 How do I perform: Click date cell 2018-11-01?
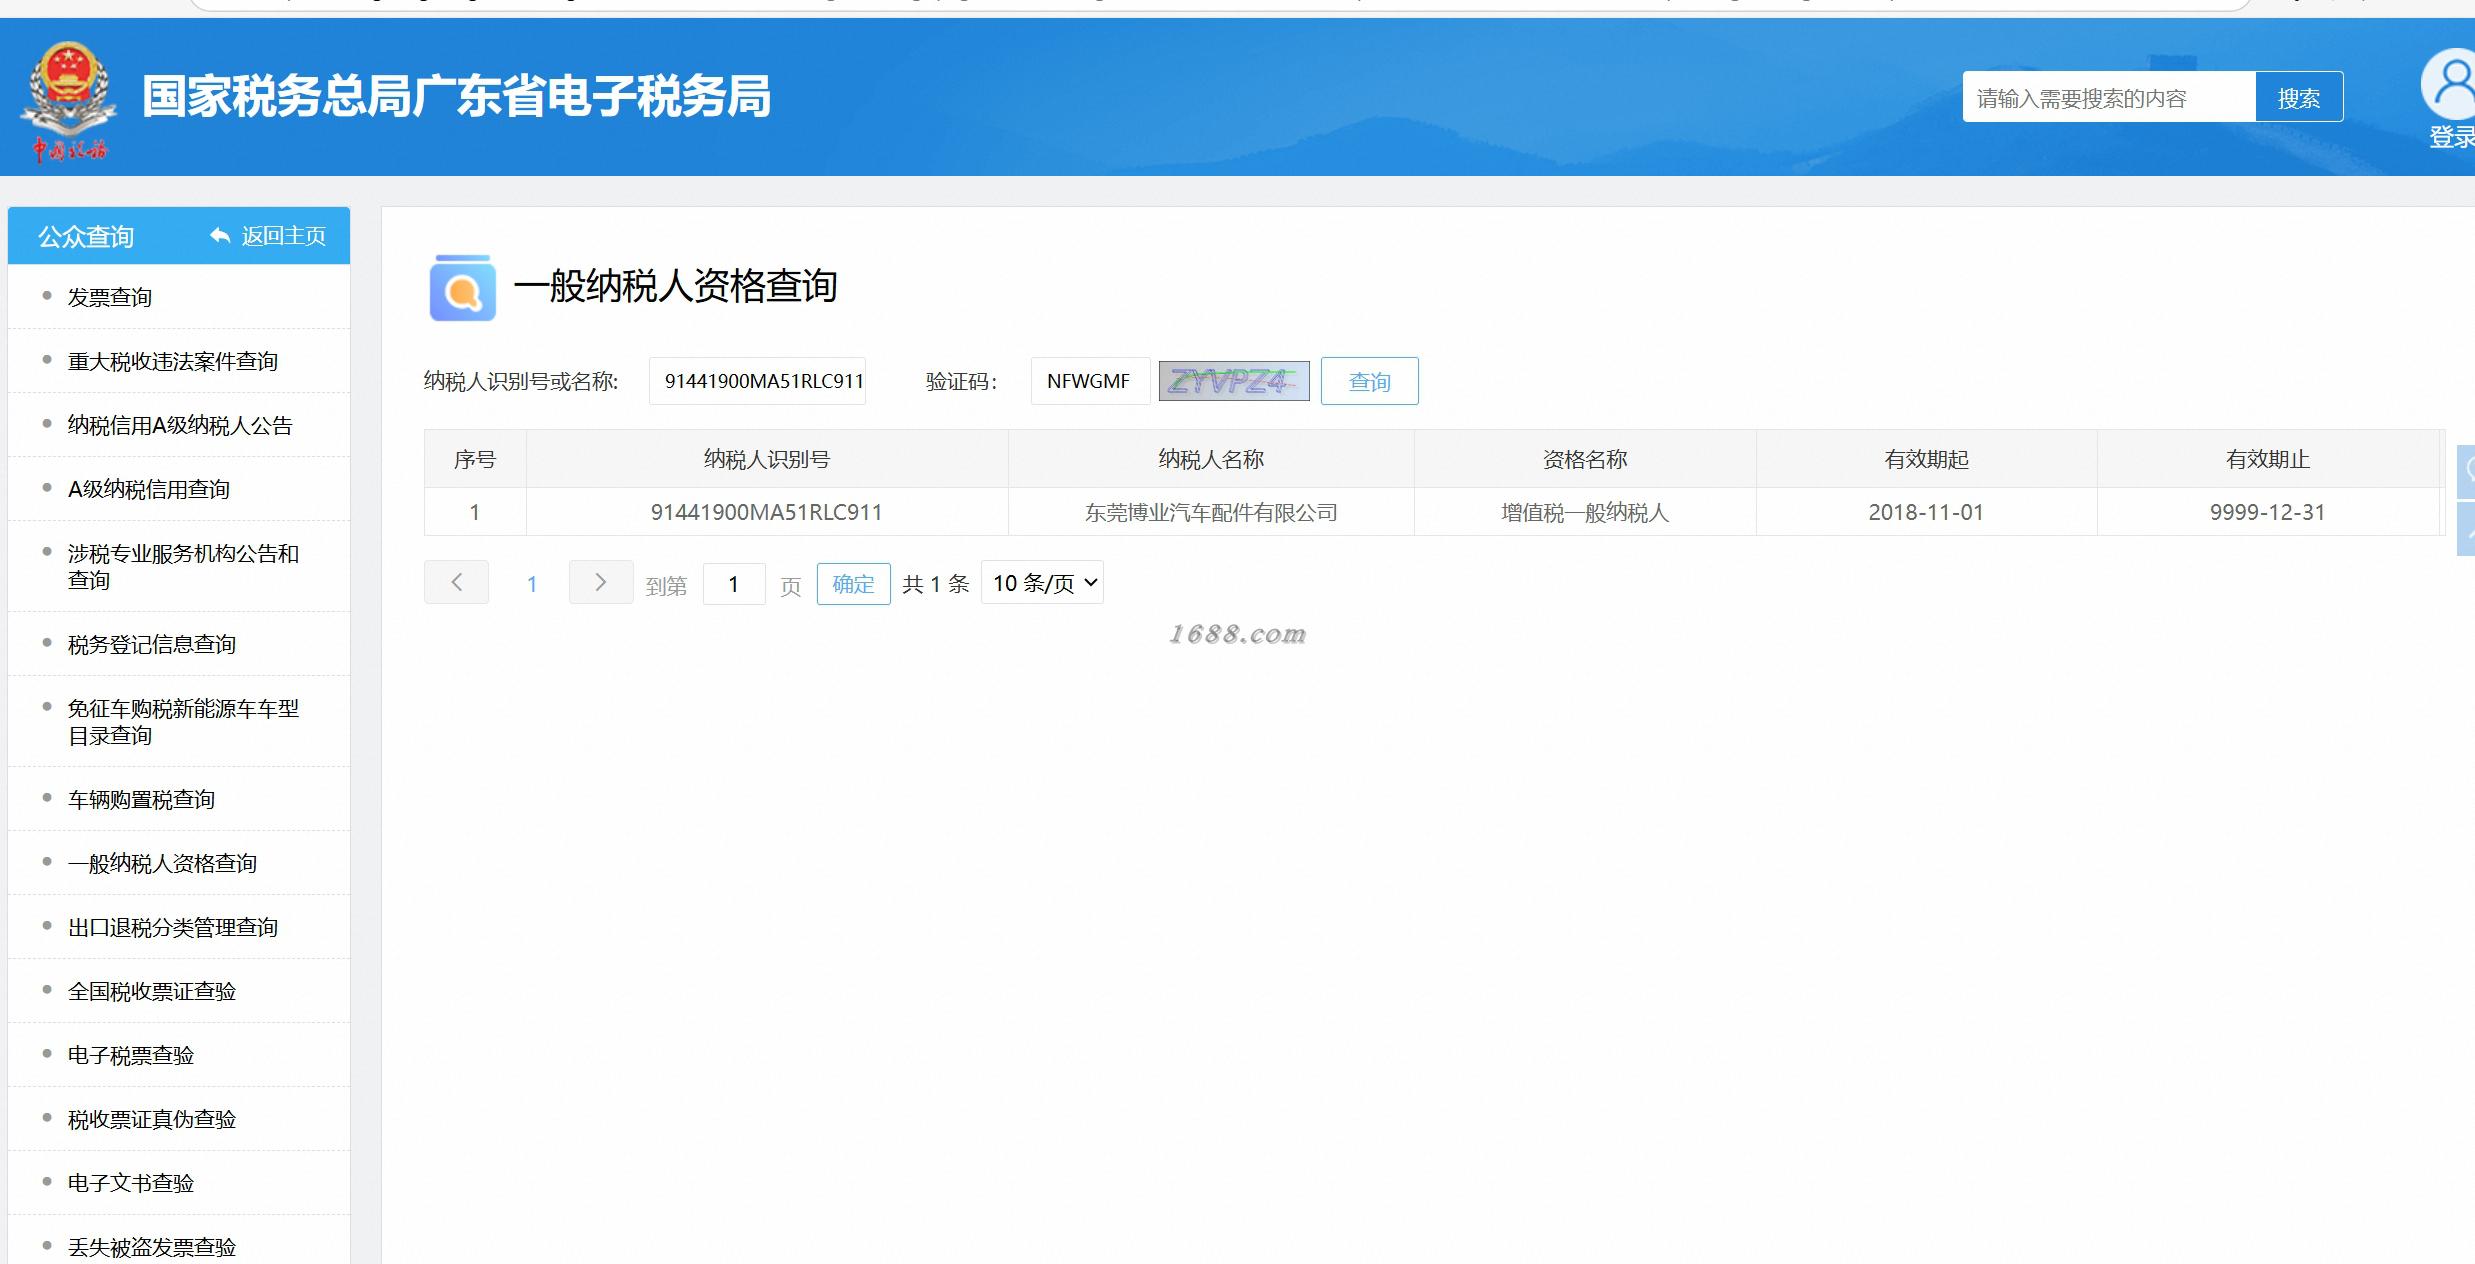tap(1926, 512)
